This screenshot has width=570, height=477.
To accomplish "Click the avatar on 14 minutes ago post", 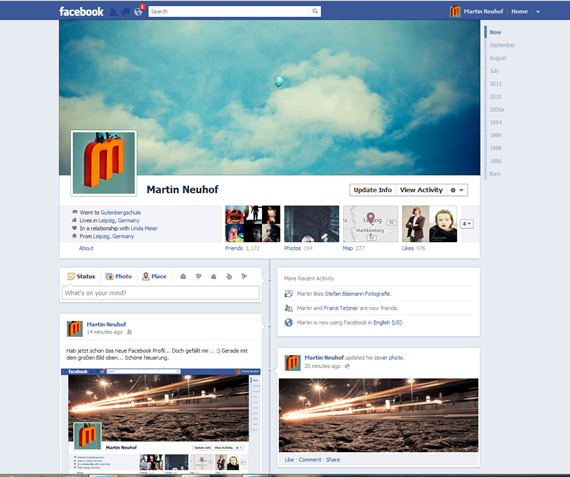I will [75, 329].
